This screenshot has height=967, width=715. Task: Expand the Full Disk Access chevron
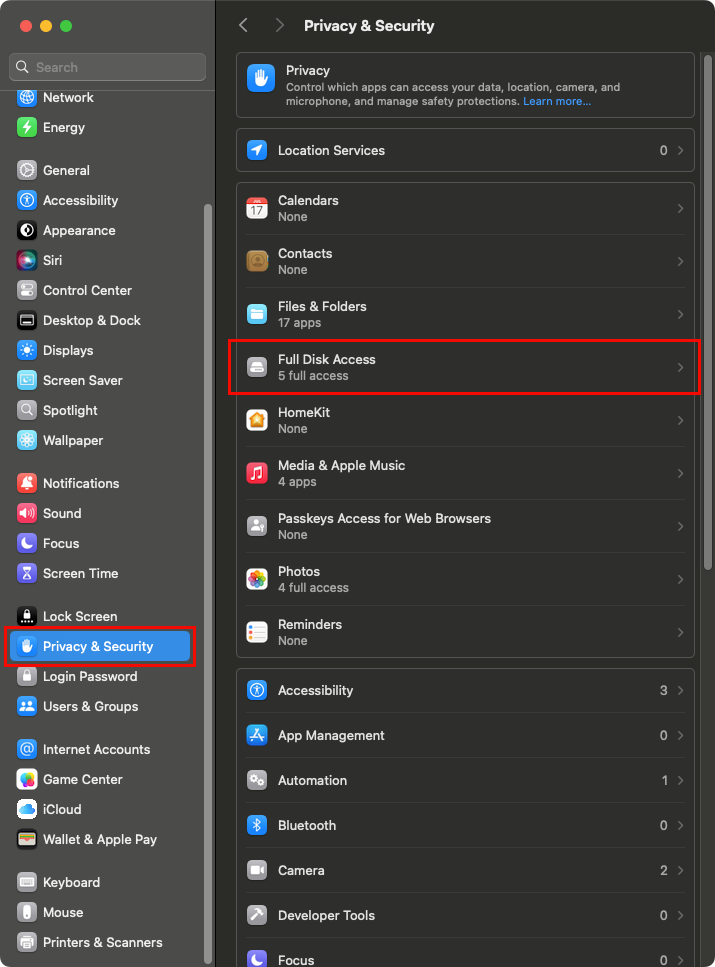[680, 367]
